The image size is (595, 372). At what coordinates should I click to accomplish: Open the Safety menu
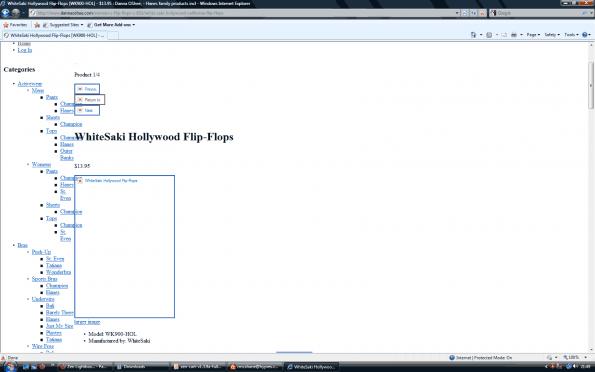coord(552,35)
